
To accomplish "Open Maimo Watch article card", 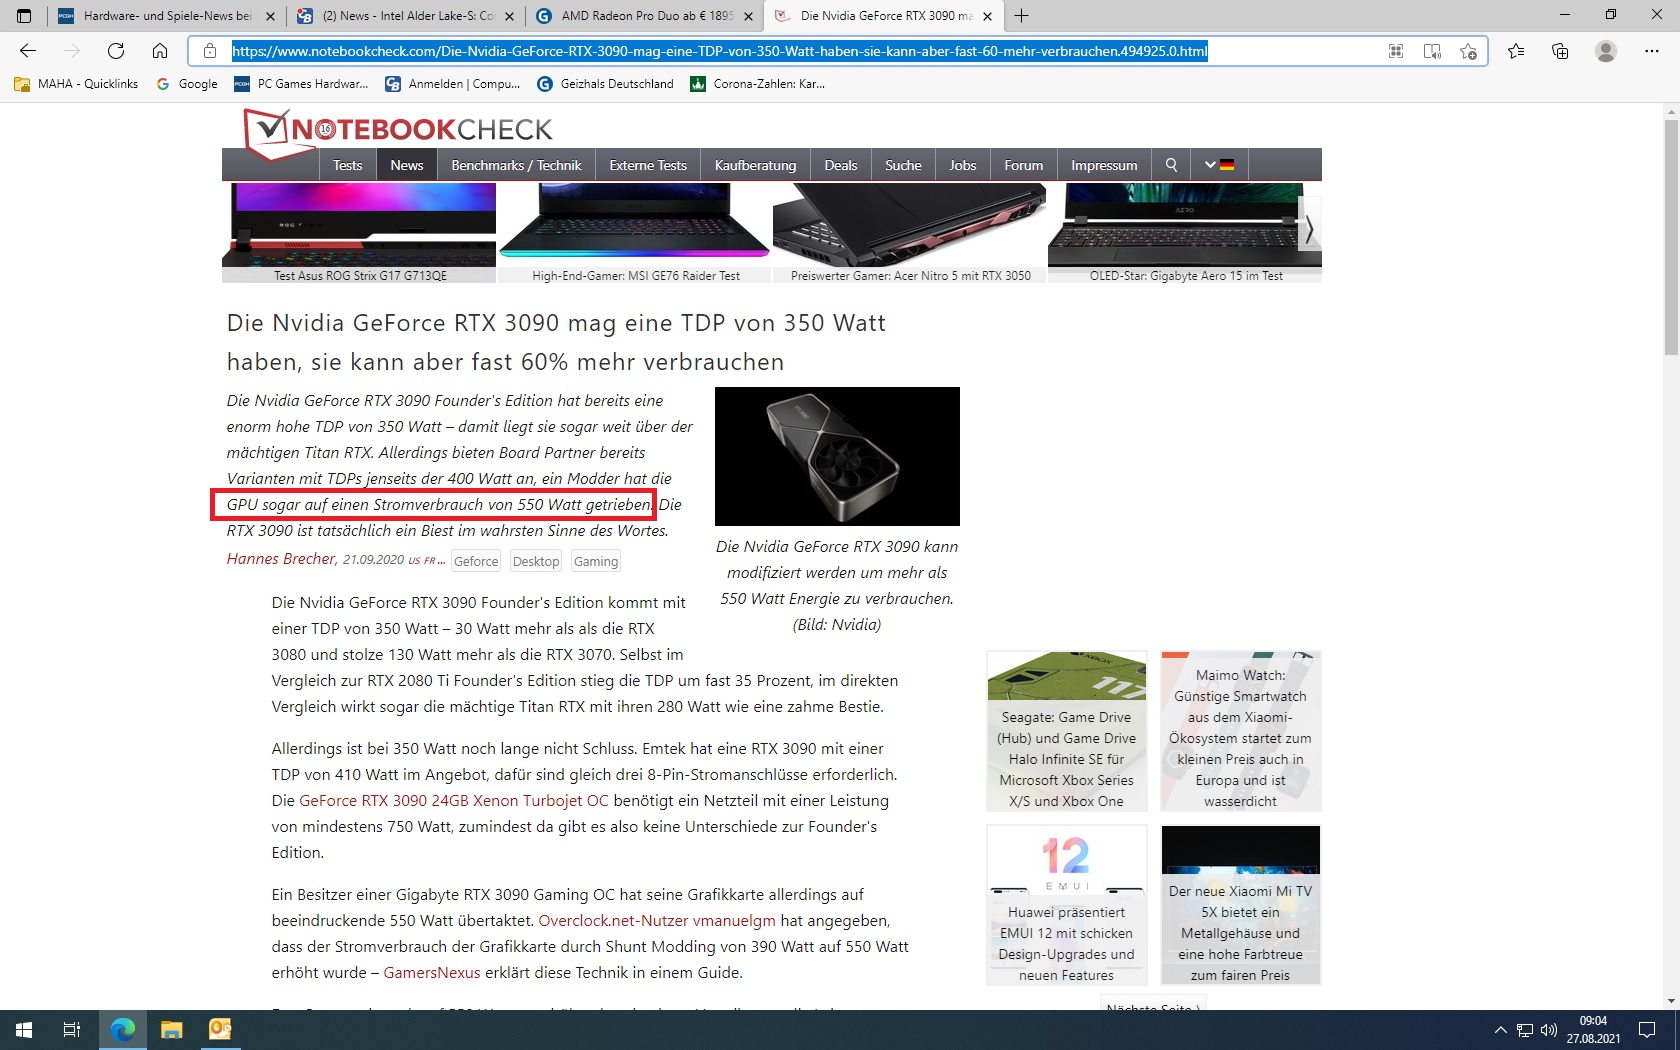I will point(1241,731).
